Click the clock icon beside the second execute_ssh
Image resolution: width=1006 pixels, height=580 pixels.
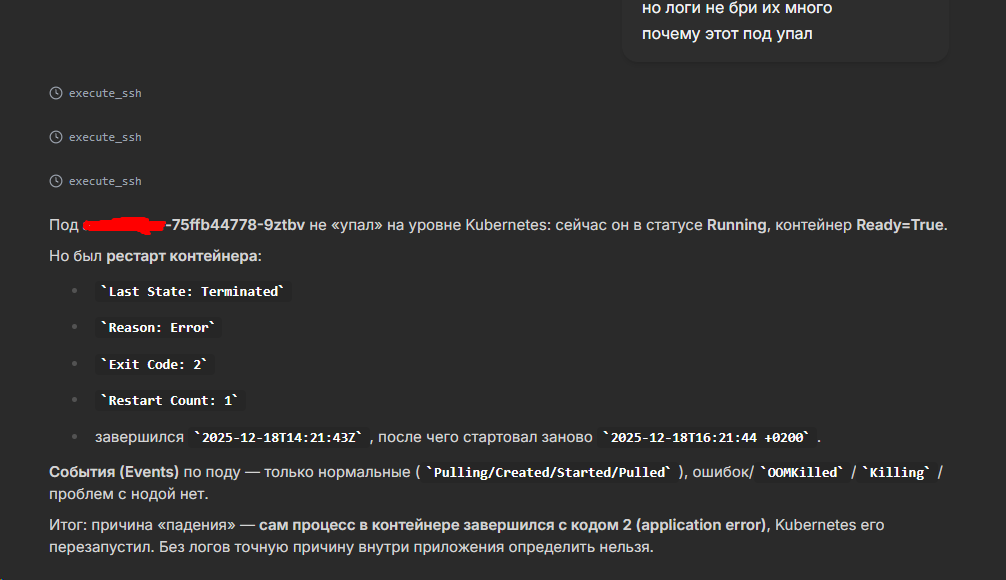56,137
